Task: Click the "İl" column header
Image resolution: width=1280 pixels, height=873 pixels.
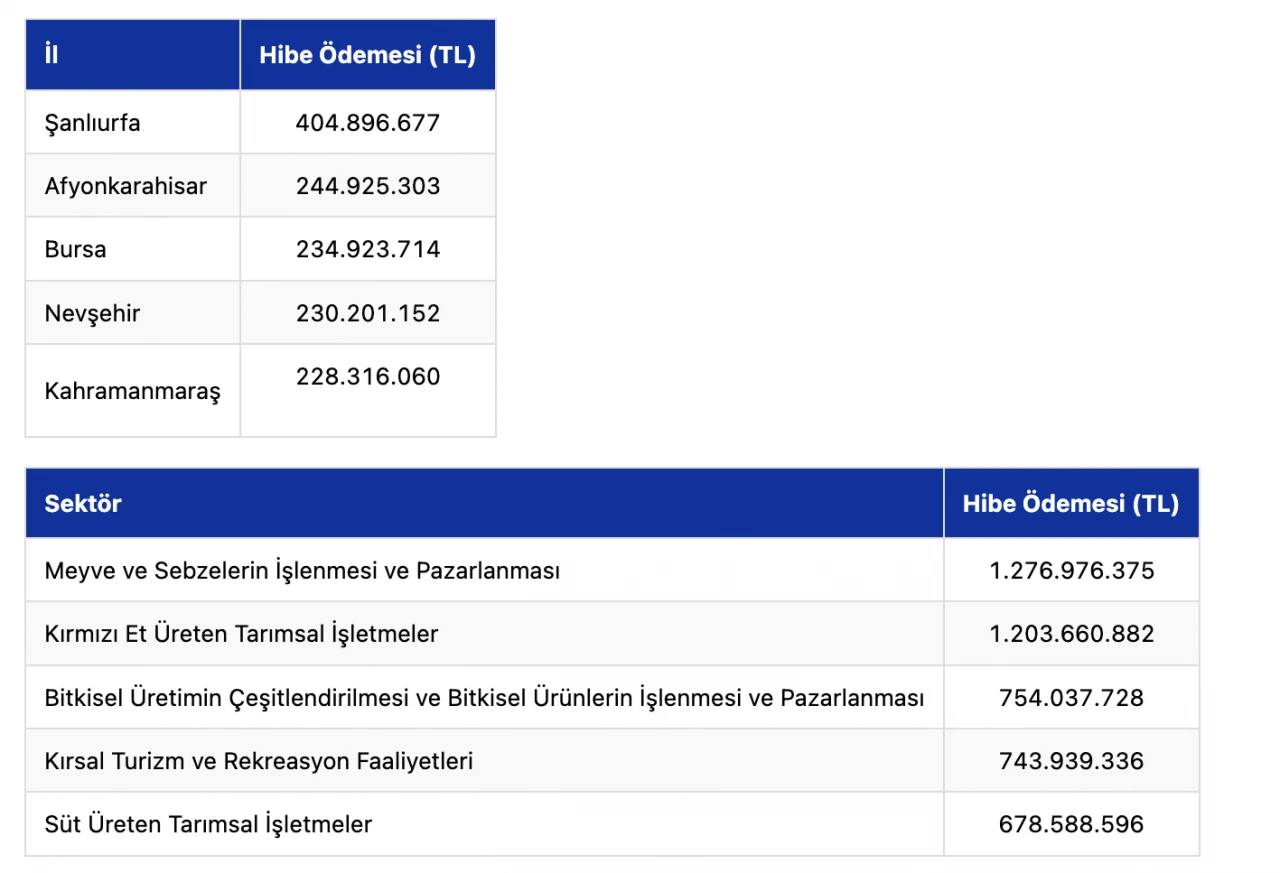Action: pyautogui.click(x=52, y=55)
